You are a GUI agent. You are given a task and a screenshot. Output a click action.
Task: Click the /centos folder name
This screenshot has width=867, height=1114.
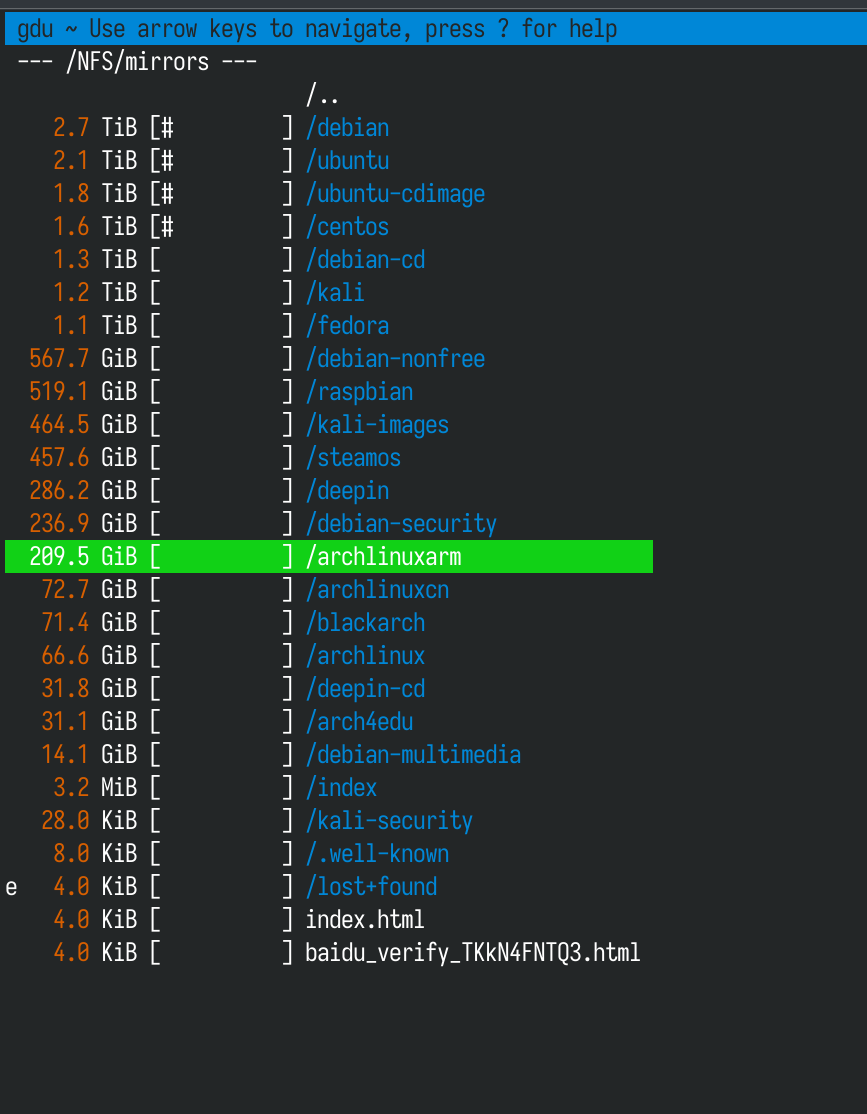click(x=347, y=227)
